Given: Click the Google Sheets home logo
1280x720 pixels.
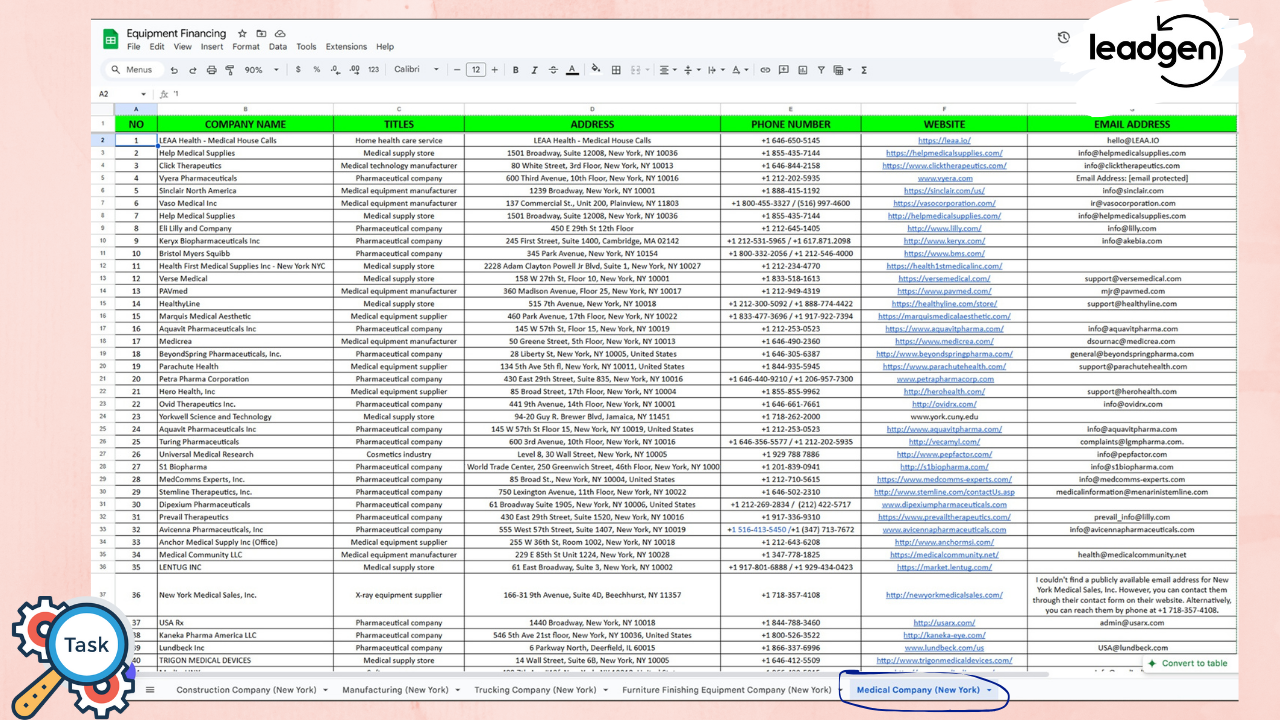Looking at the screenshot, I should [x=111, y=39].
